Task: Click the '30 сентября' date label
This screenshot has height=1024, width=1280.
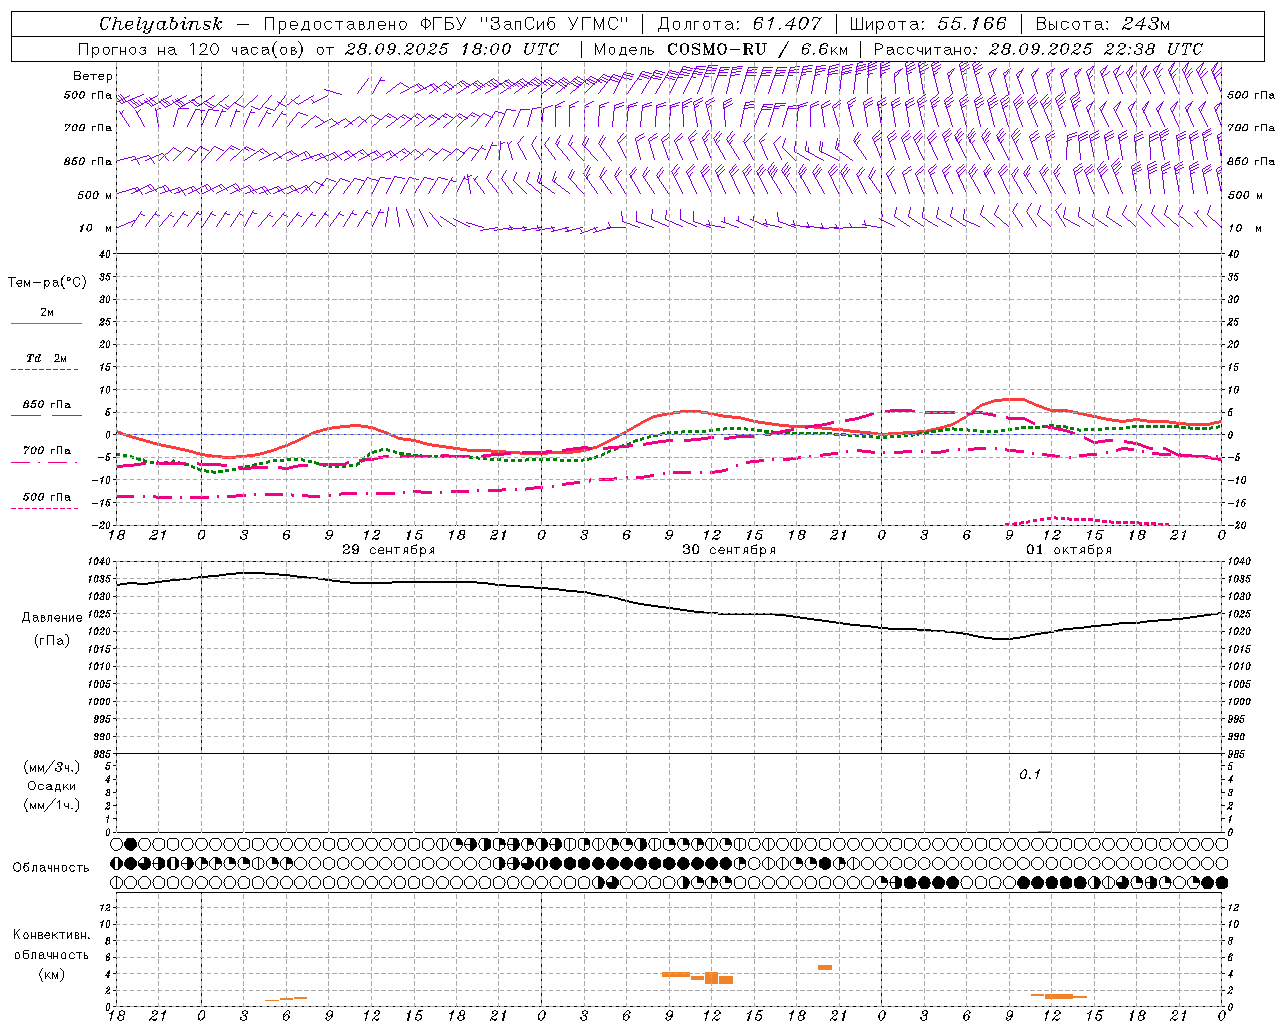Action: (729, 550)
